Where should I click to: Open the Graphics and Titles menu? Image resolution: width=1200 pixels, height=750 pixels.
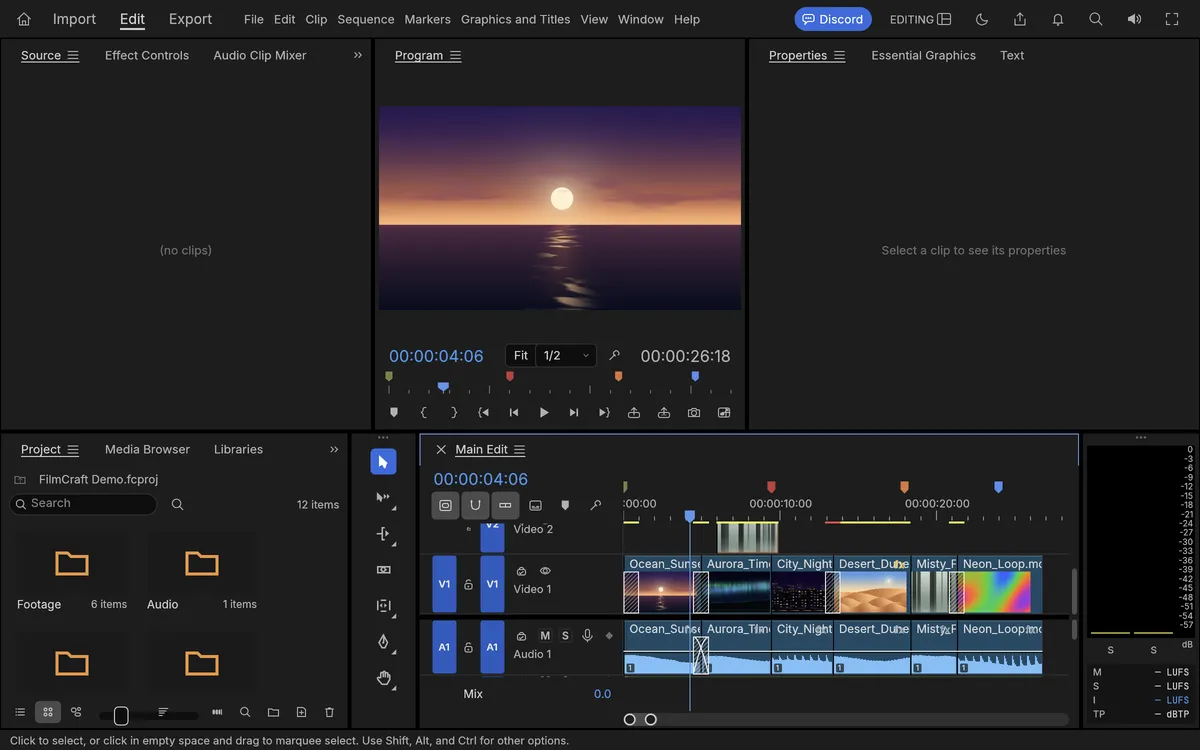coord(516,19)
